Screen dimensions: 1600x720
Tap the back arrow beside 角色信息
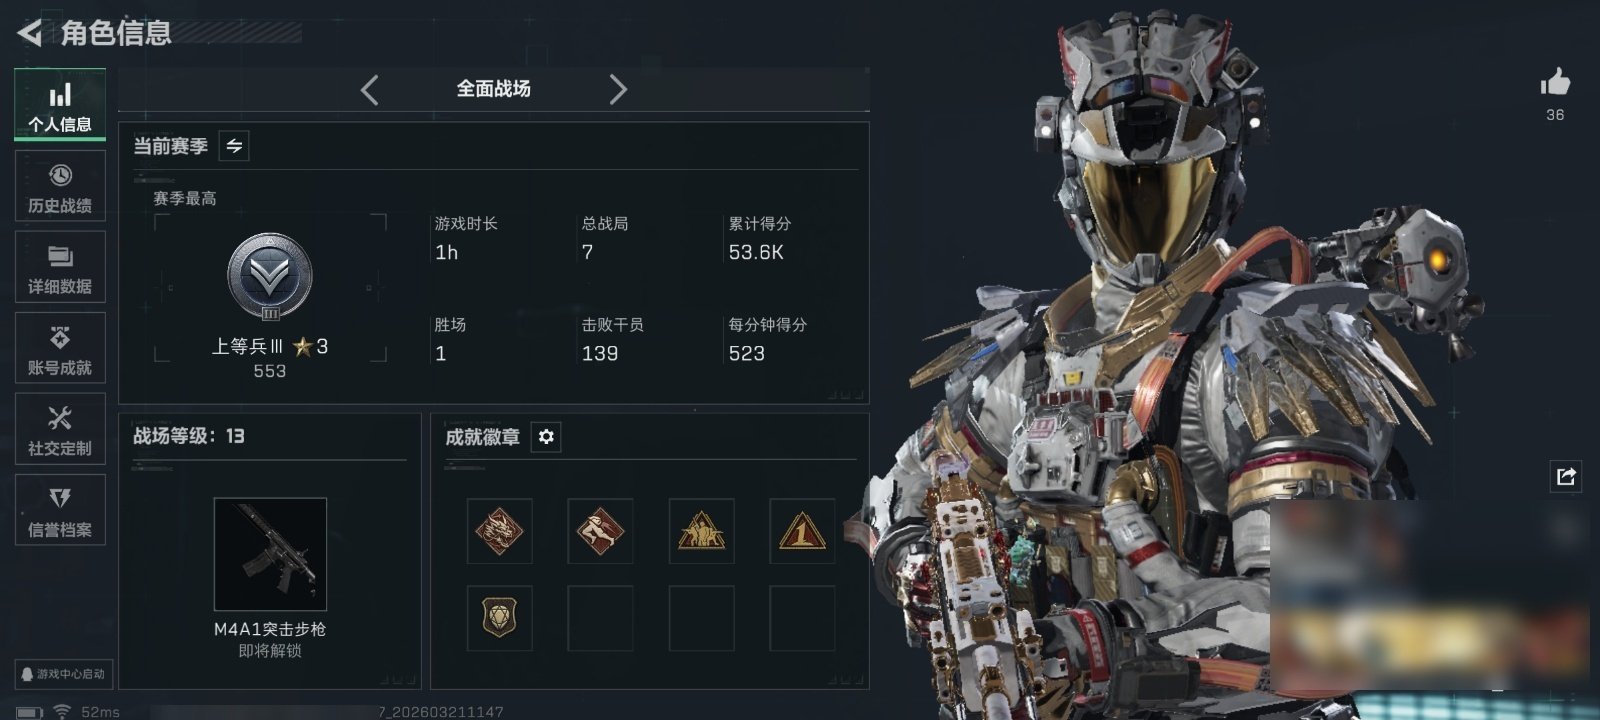coord(30,33)
